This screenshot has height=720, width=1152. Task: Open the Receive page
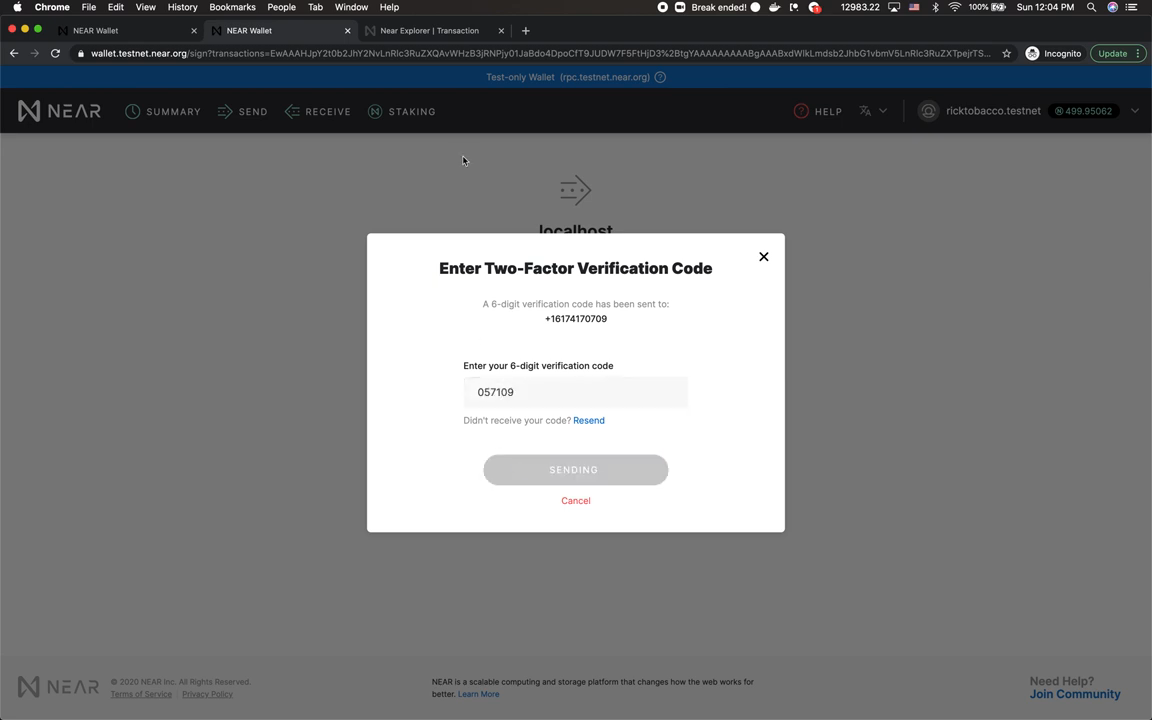click(x=317, y=112)
